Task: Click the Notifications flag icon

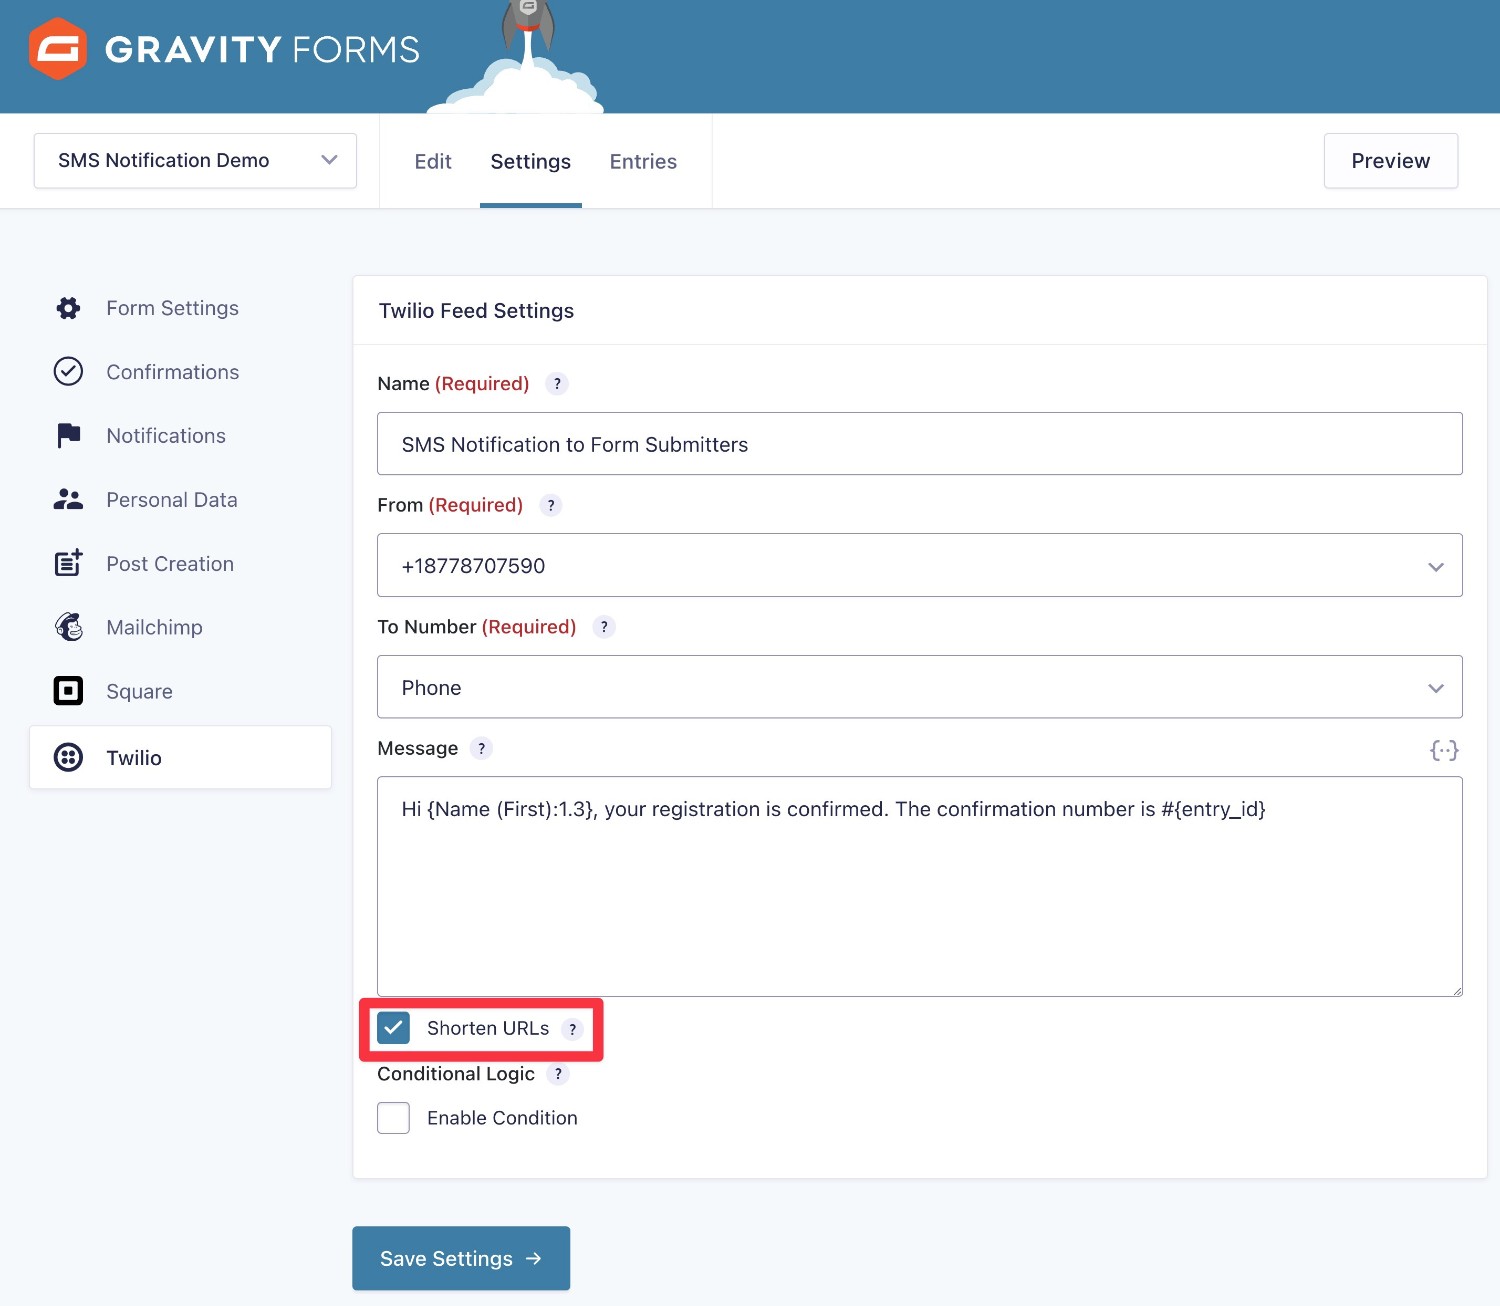Action: tap(67, 435)
